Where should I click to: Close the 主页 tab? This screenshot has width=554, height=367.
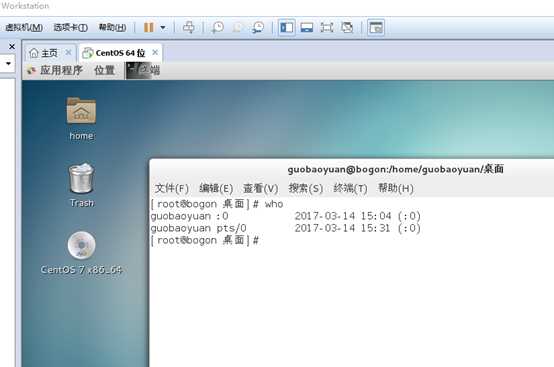[69, 53]
